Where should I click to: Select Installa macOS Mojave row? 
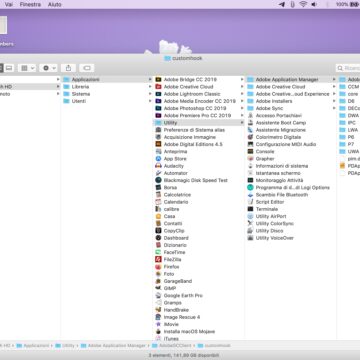tap(199, 332)
